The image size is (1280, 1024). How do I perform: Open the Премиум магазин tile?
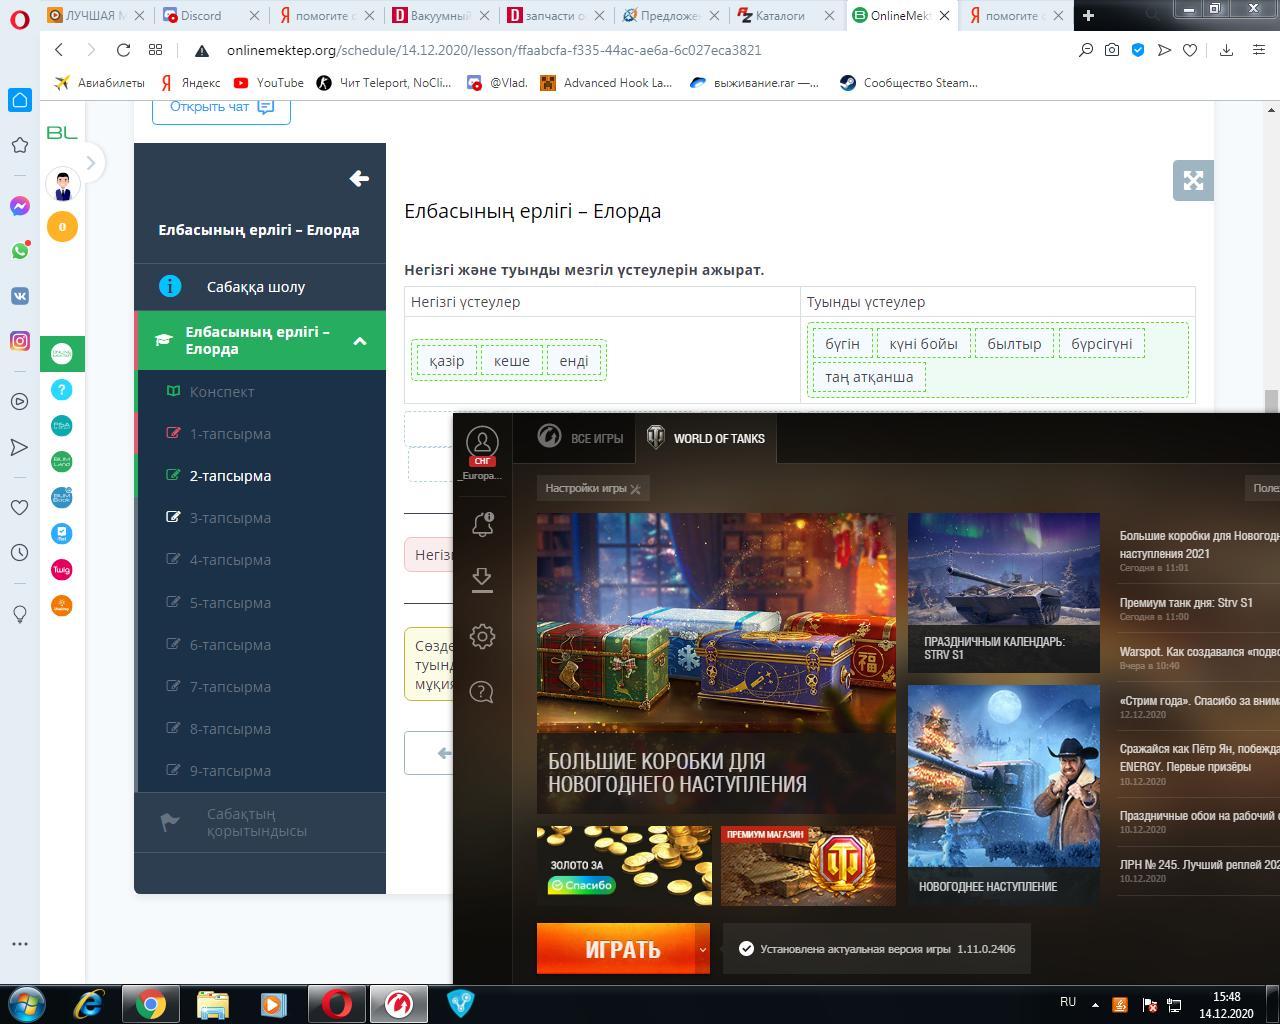point(808,866)
